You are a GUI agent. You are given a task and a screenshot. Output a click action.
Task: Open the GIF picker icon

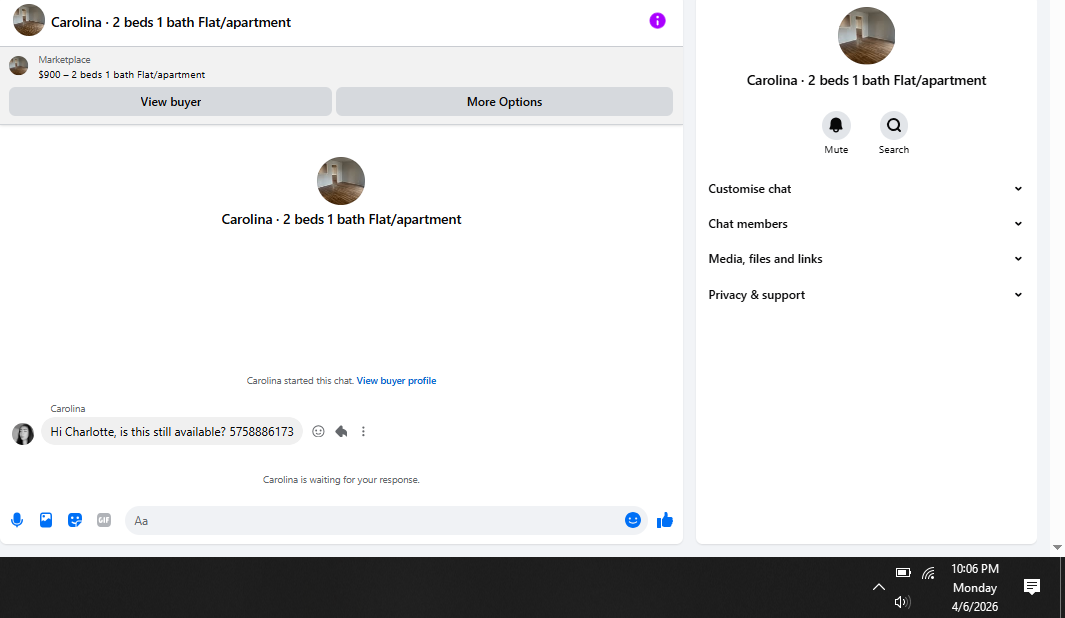104,520
